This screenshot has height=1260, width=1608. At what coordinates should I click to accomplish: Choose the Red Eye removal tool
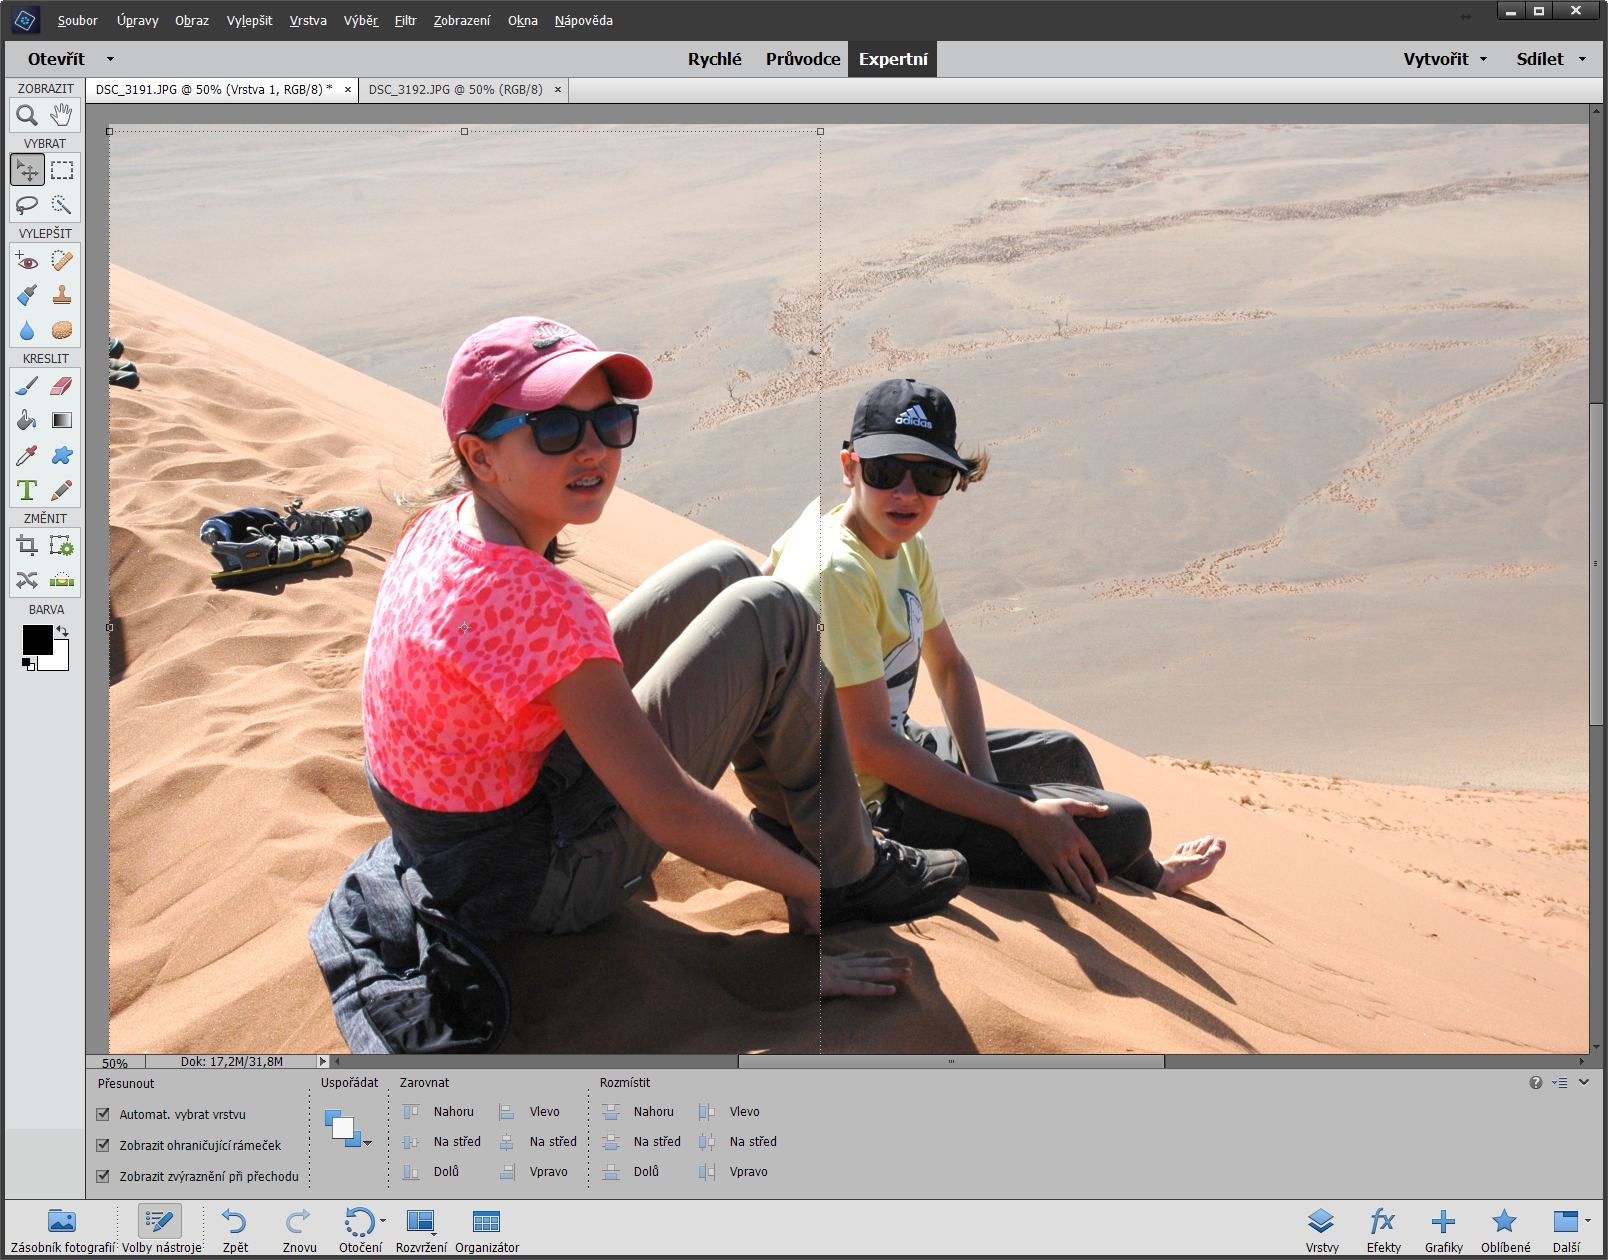click(27, 261)
